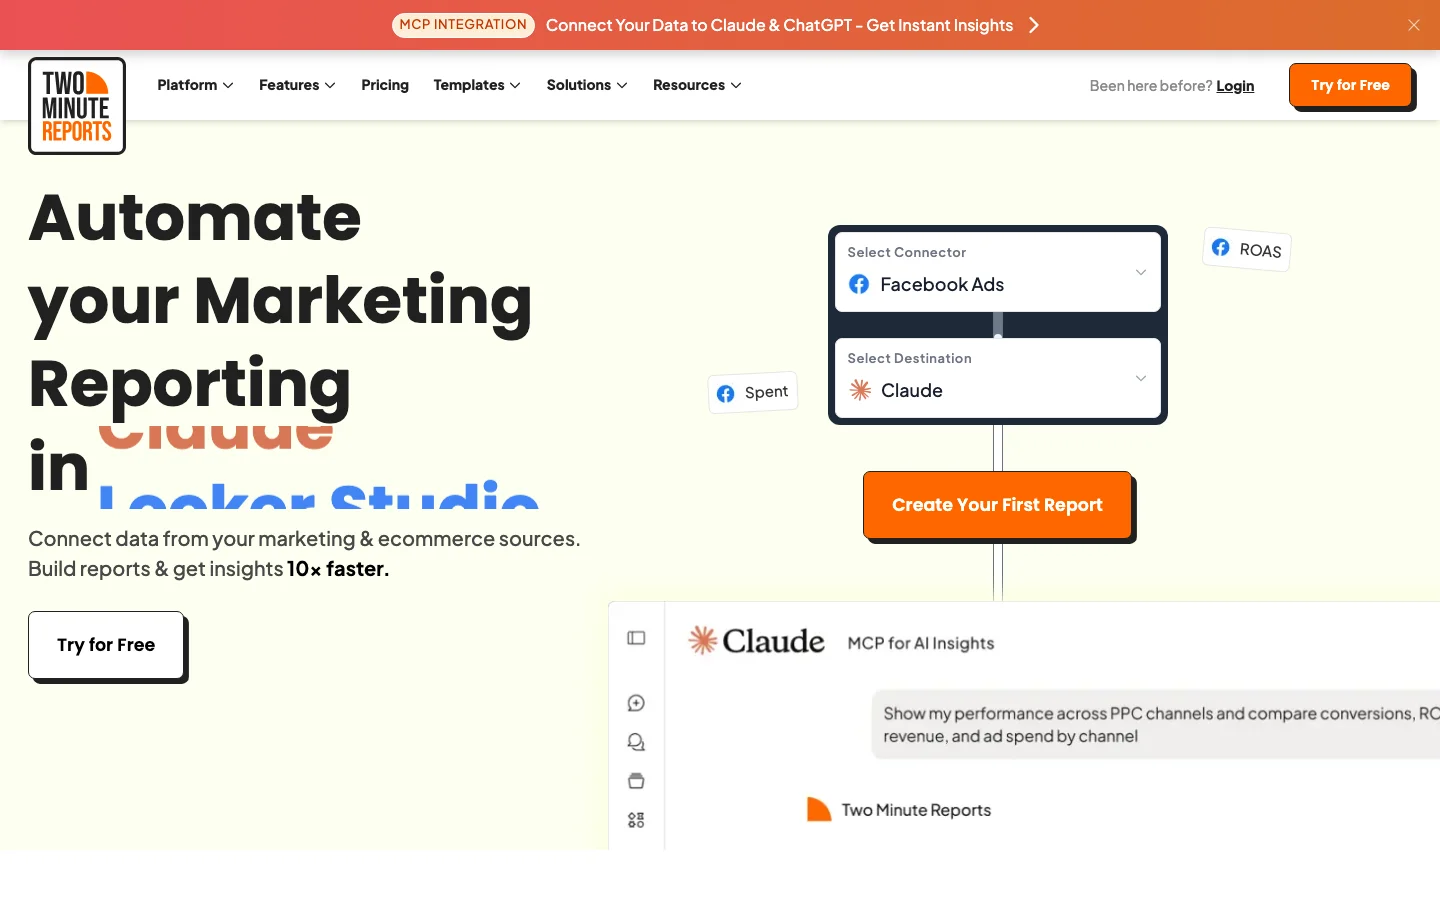The width and height of the screenshot is (1440, 900).
Task: Click the Facebook Ads icon in connector
Action: (859, 285)
